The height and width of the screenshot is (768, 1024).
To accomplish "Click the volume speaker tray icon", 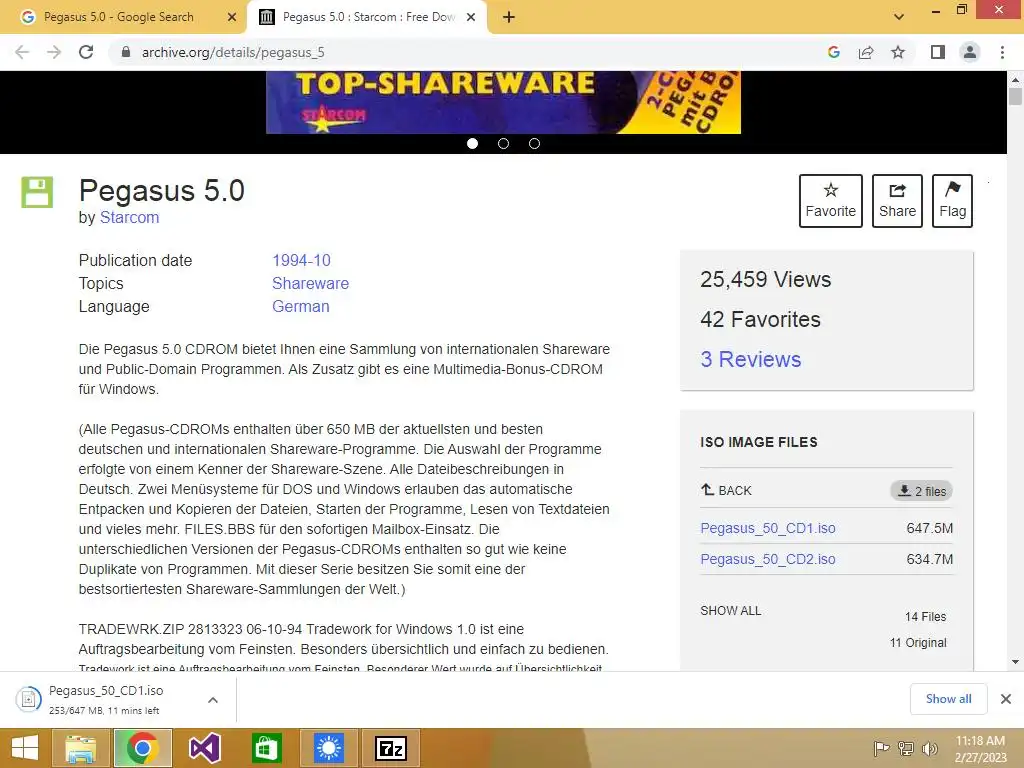I will click(929, 748).
